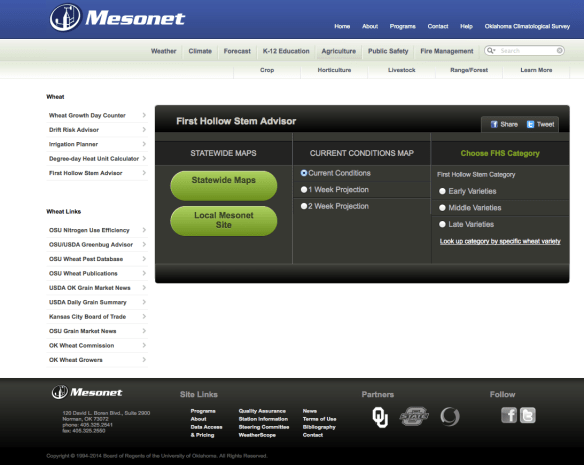584x465 pixels.
Task: Open footer Quality Assurance link
Action: tap(262, 411)
